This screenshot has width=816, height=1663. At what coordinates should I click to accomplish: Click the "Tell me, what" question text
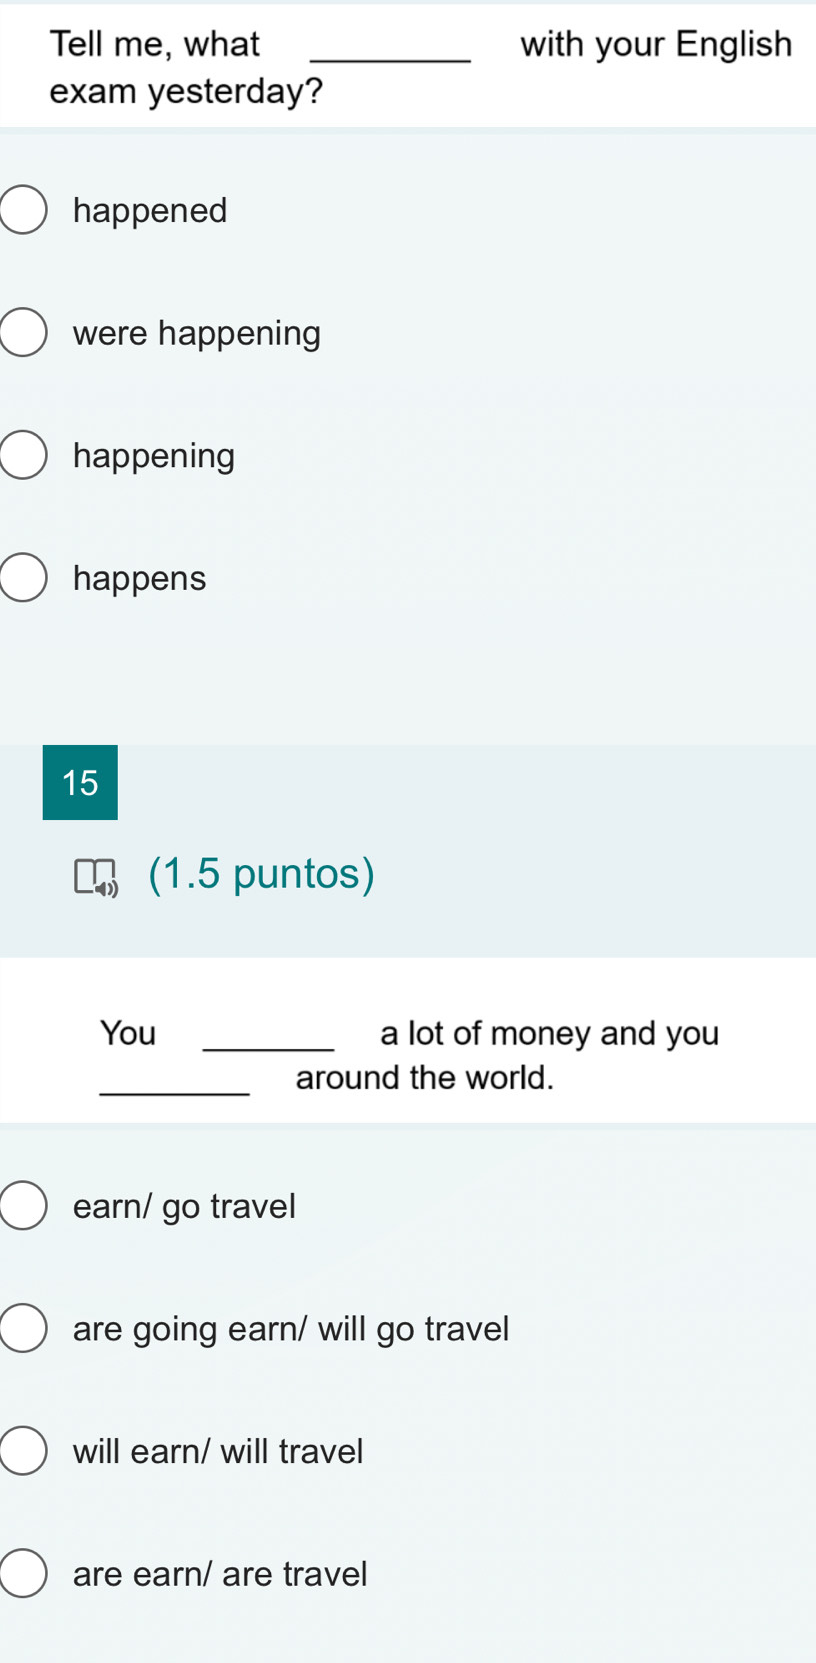pyautogui.click(x=155, y=44)
